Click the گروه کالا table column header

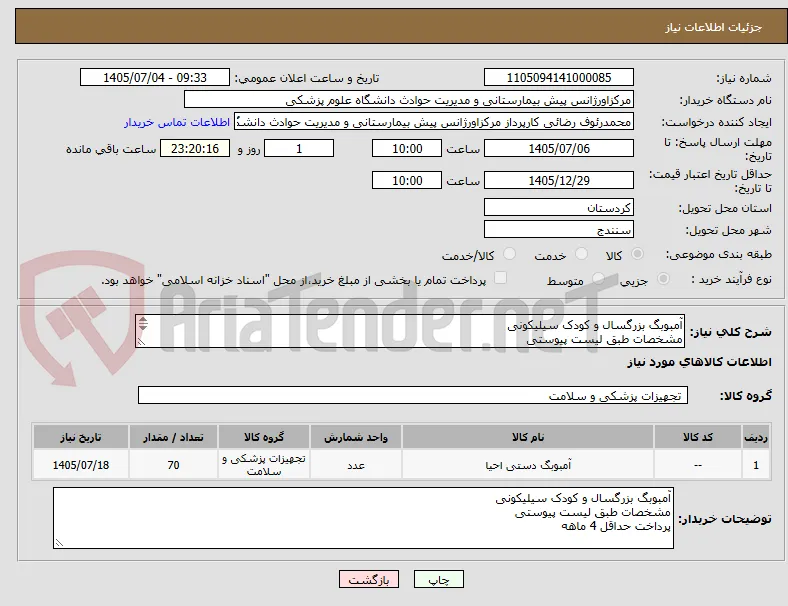click(264, 437)
